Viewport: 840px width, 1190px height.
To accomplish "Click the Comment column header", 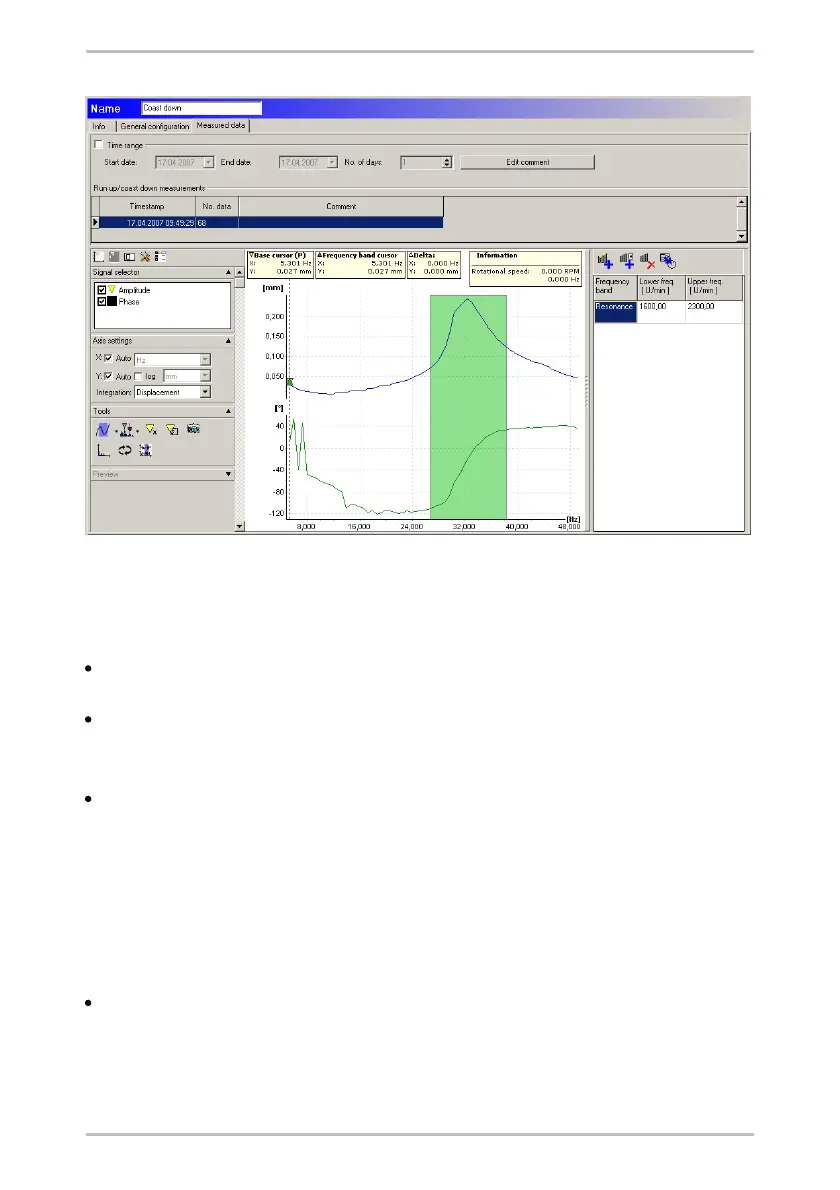I will [341, 206].
